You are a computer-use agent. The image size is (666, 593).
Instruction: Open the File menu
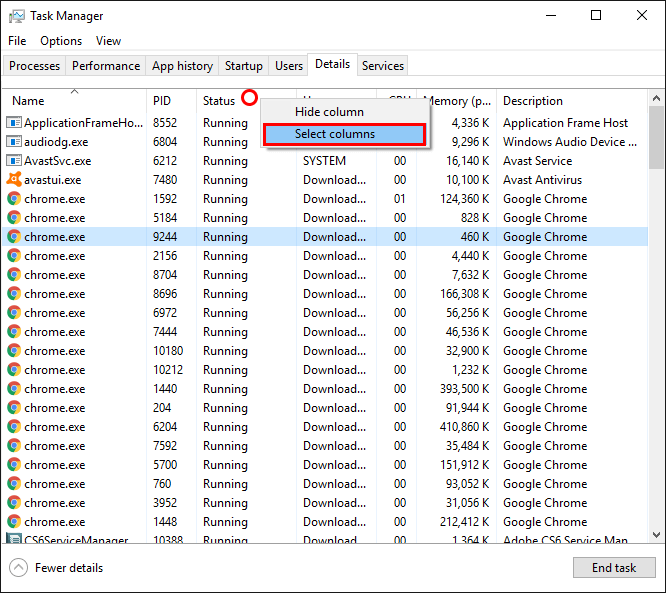point(17,41)
